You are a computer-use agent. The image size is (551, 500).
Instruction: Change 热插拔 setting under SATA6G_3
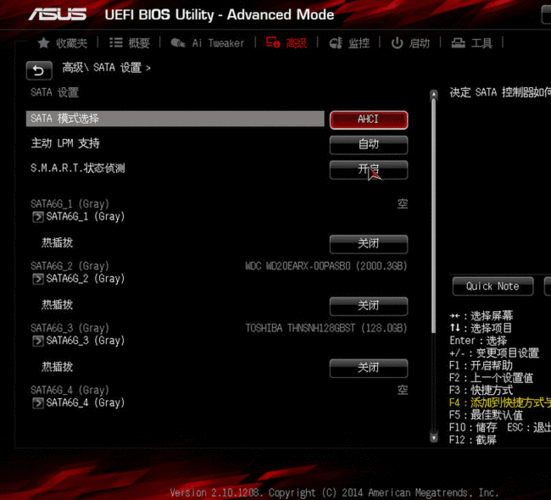pos(369,368)
